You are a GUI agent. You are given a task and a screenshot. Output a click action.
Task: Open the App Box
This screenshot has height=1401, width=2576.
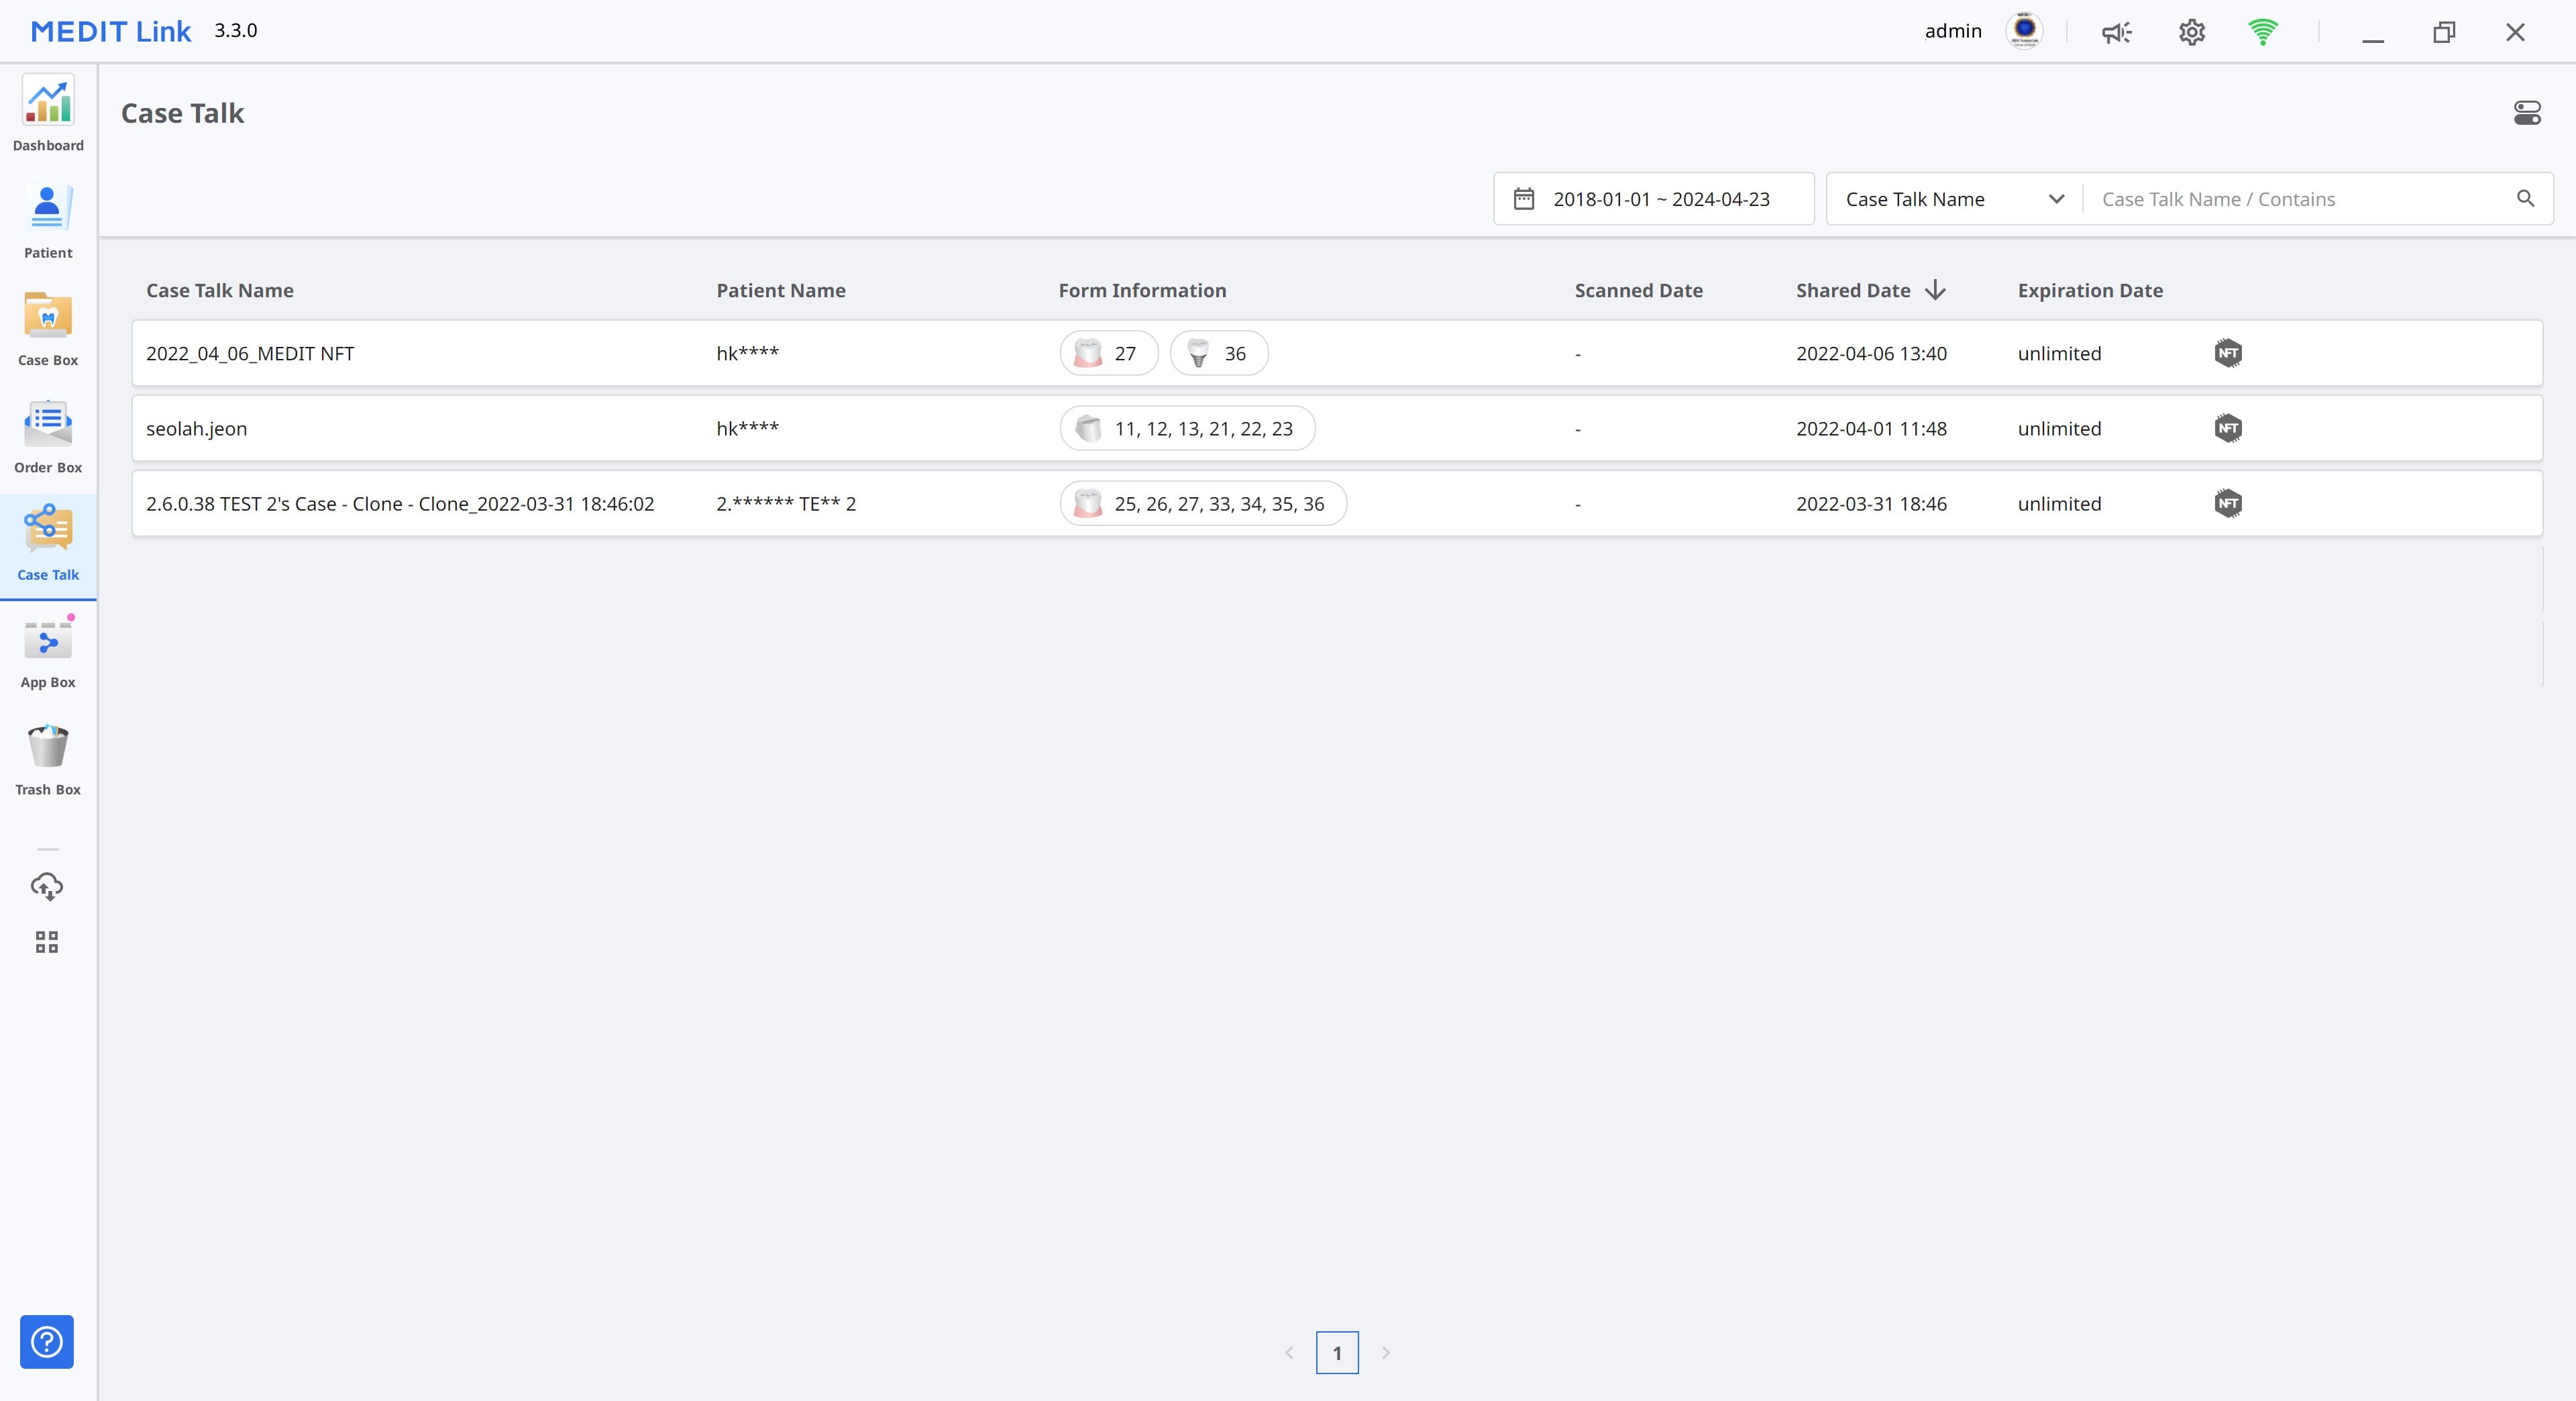pos(48,651)
